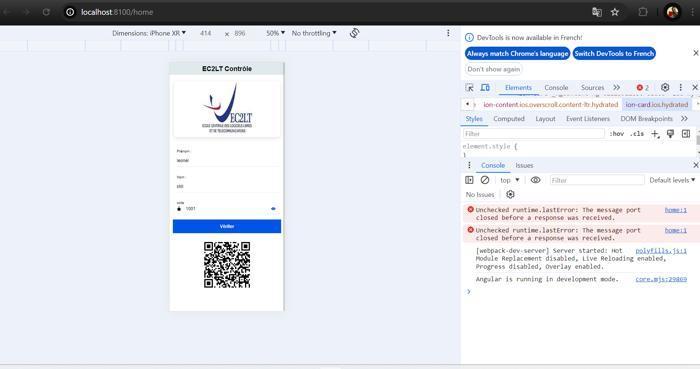700x369 pixels.
Task: Click the code input showing 1001
Action: tap(226, 208)
